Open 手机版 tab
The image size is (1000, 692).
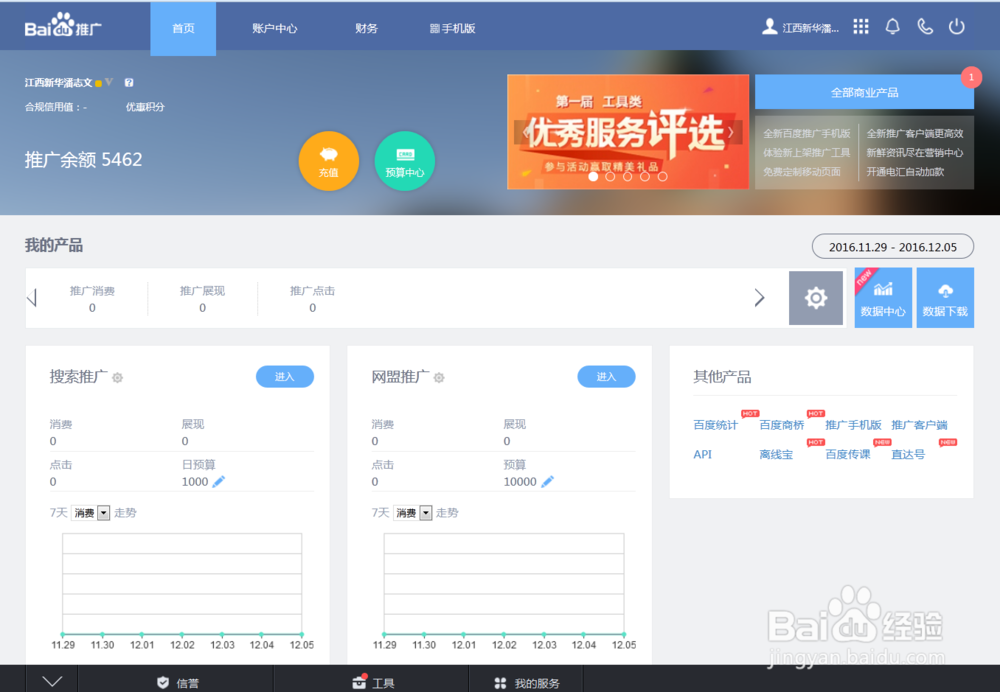452,28
